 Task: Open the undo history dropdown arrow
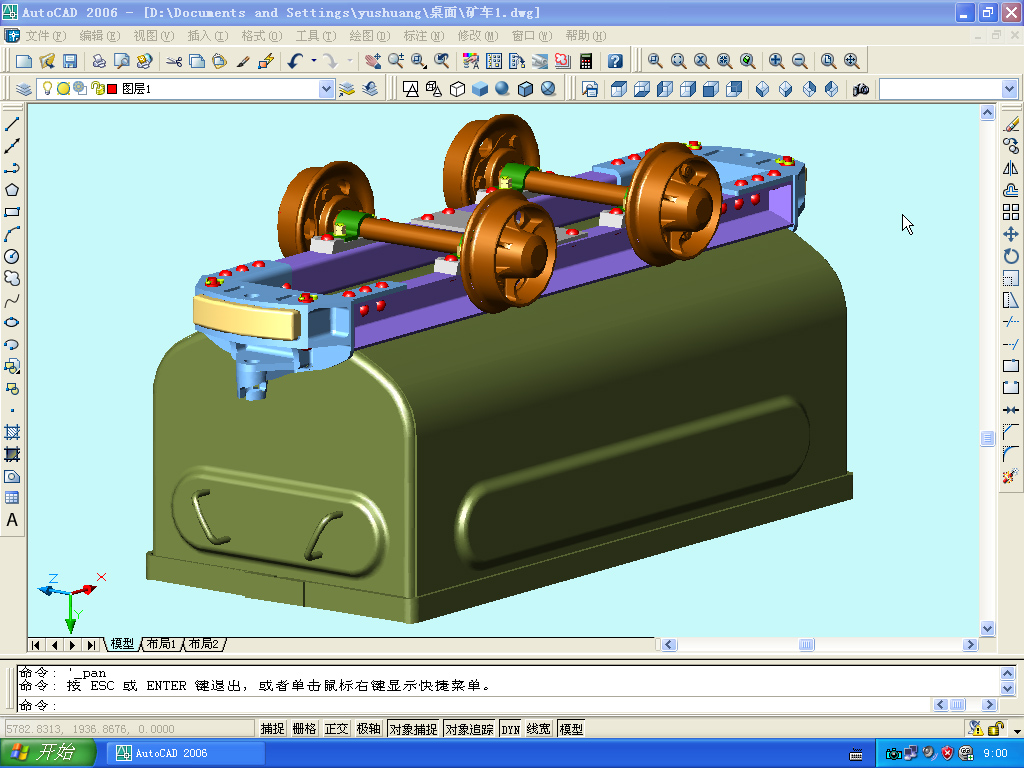314,61
